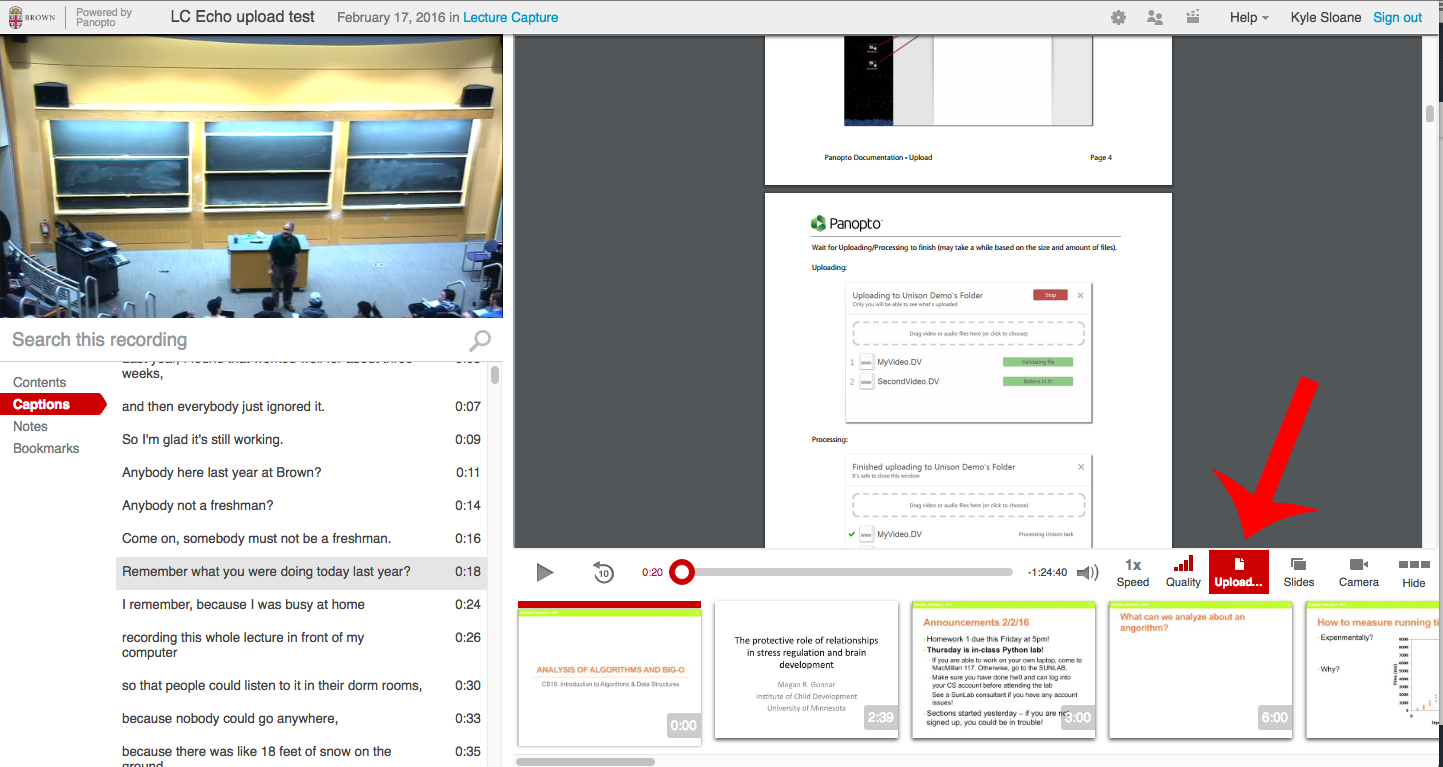
Task: Open the Quality signal bars control
Action: 1183,572
